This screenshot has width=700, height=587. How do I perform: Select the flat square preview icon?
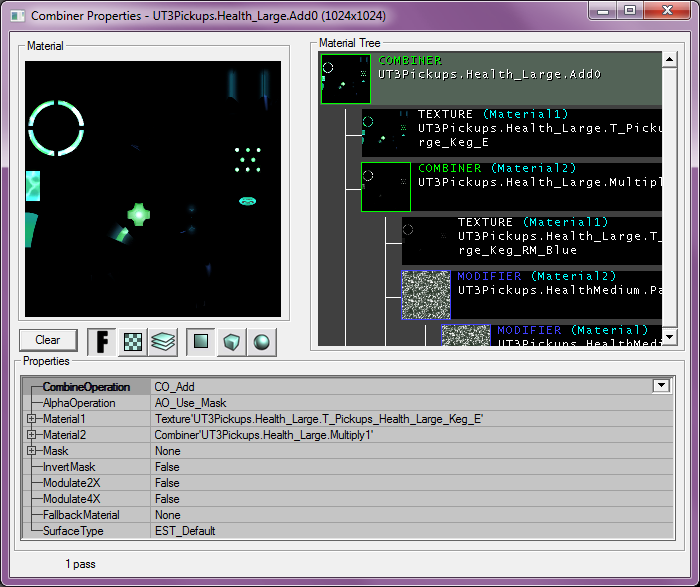pyautogui.click(x=202, y=342)
